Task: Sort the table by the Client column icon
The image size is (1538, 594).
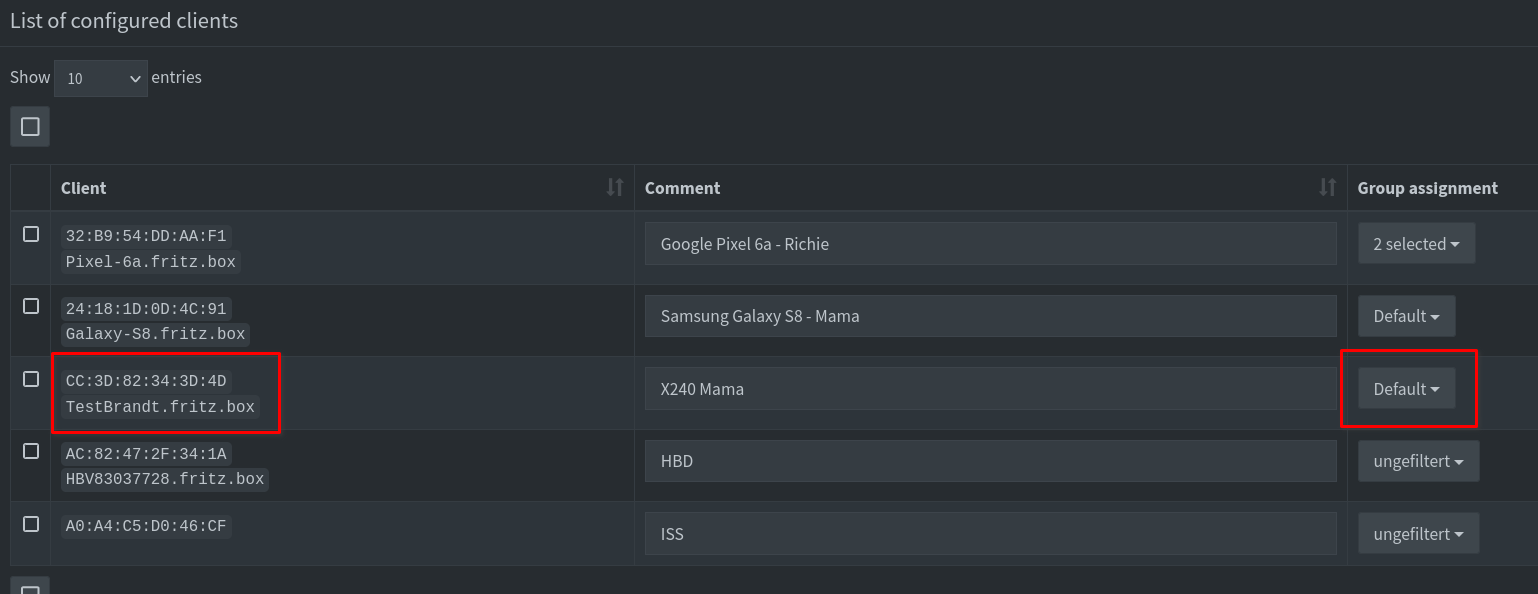Action: pyautogui.click(x=614, y=187)
